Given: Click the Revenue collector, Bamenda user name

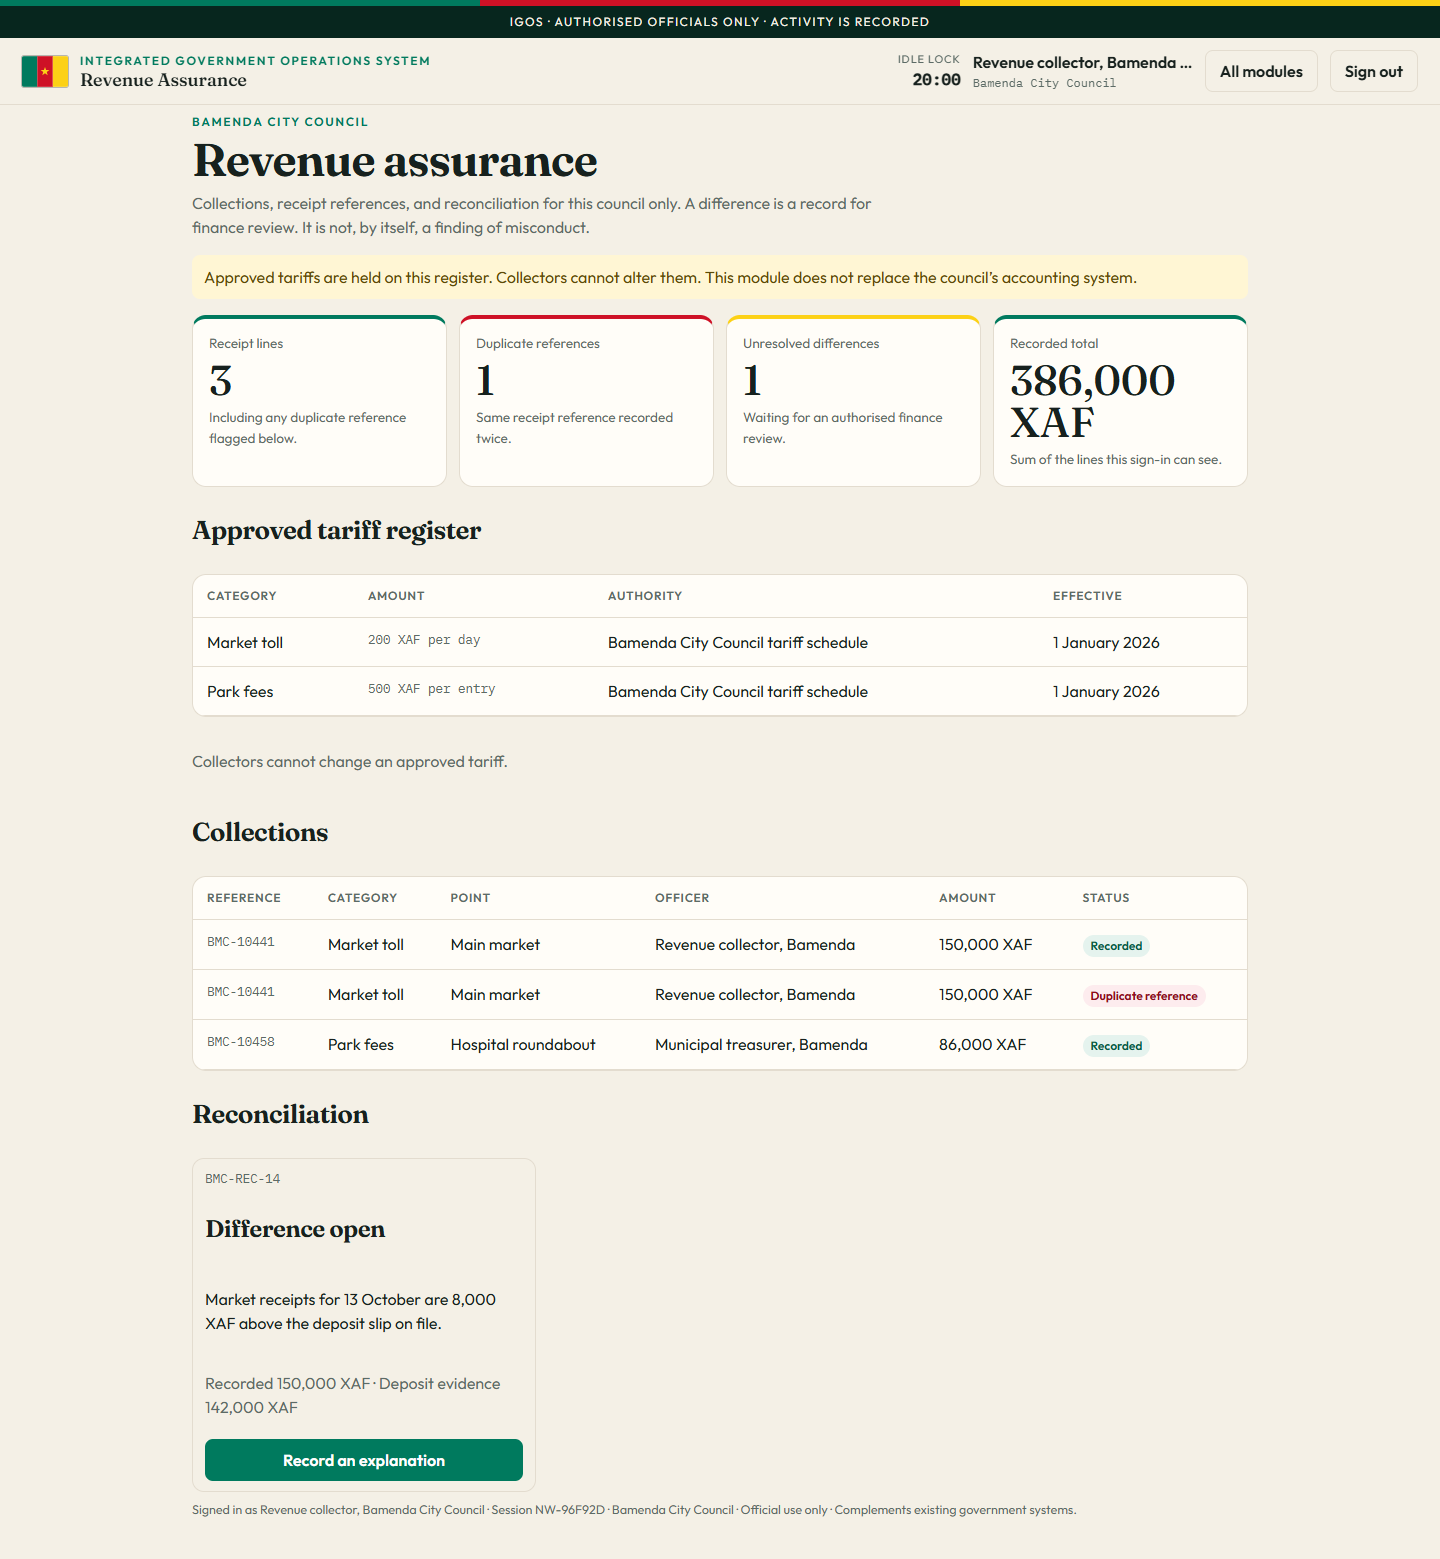Looking at the screenshot, I should (x=1082, y=63).
